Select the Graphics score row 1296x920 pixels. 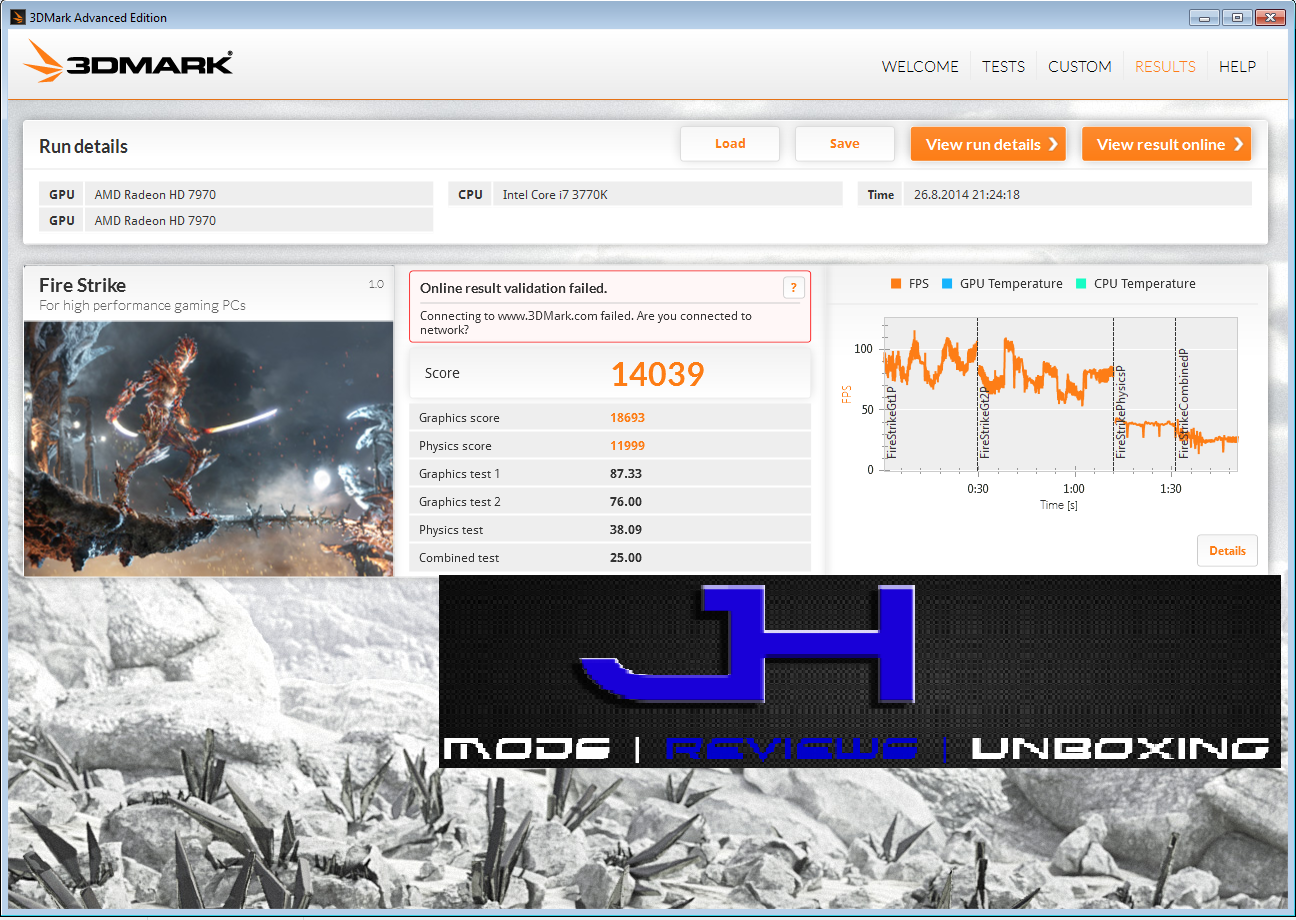pos(610,417)
